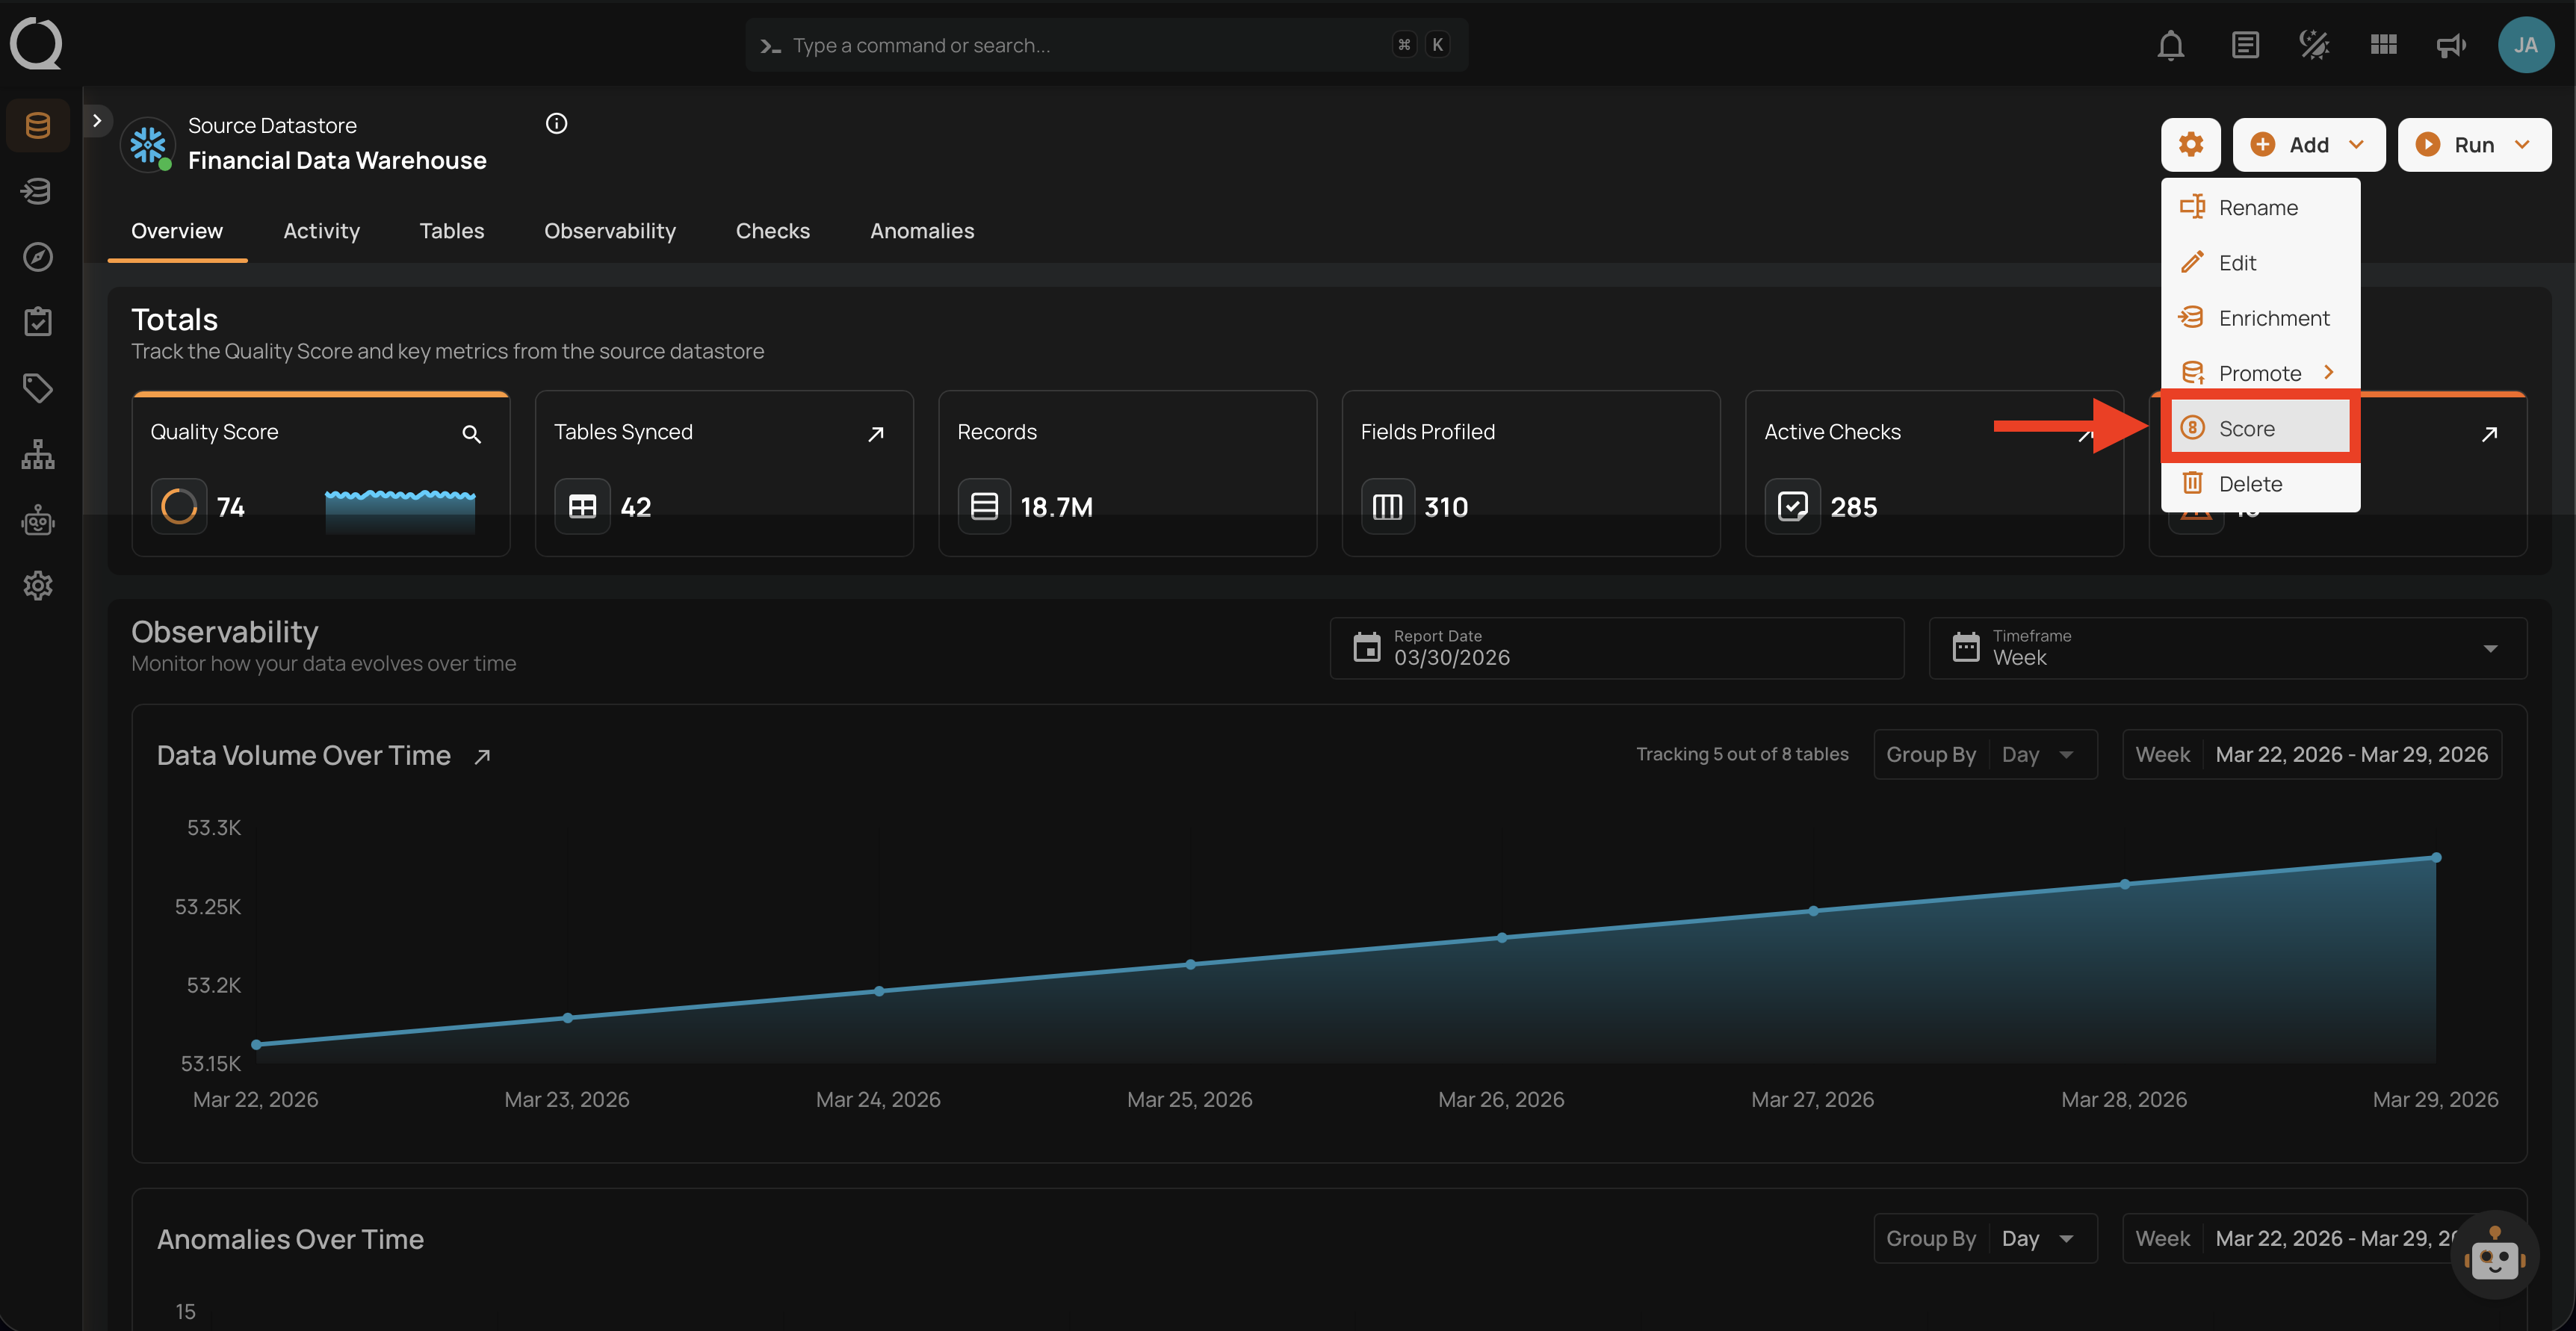Screen dimensions: 2576x1331
Task: Click Quality Score magnifier icon
Action: click(471, 434)
